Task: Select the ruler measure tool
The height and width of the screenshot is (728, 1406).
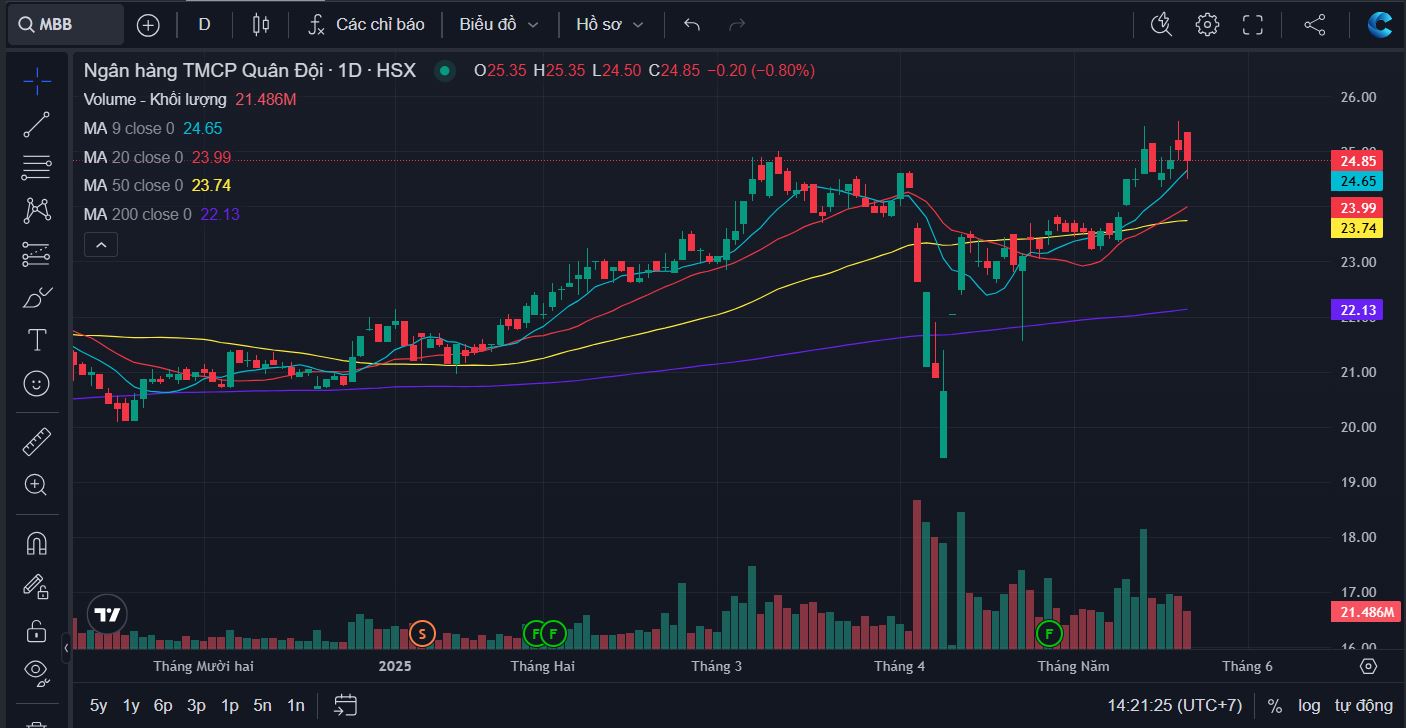Action: click(x=37, y=441)
